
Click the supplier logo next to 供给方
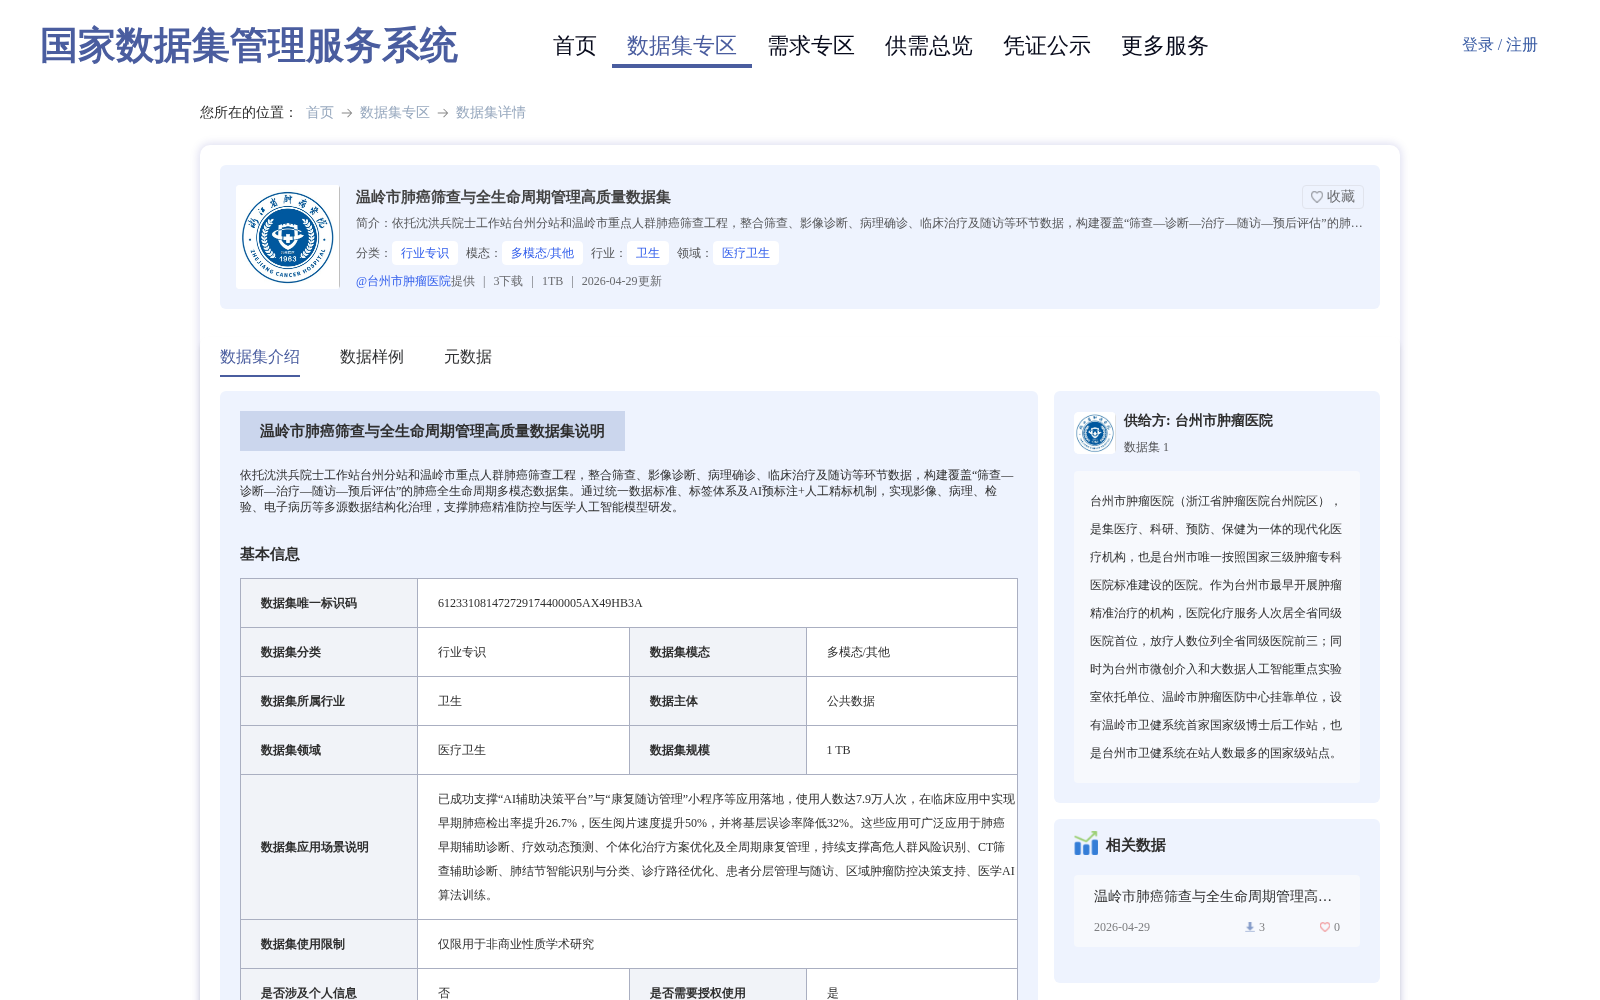pyautogui.click(x=1094, y=433)
